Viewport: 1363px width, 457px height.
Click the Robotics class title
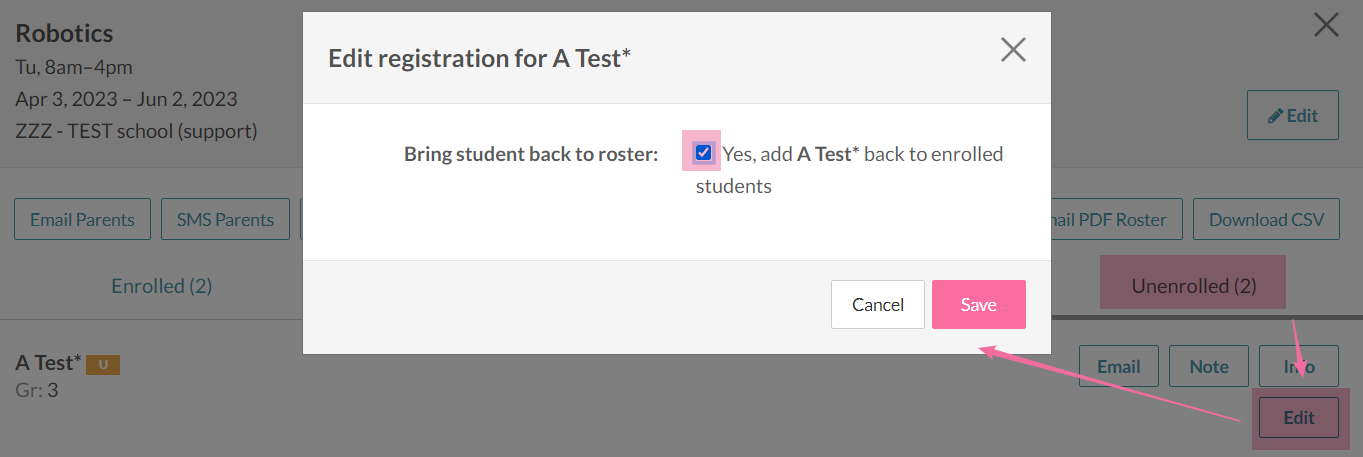pyautogui.click(x=64, y=33)
